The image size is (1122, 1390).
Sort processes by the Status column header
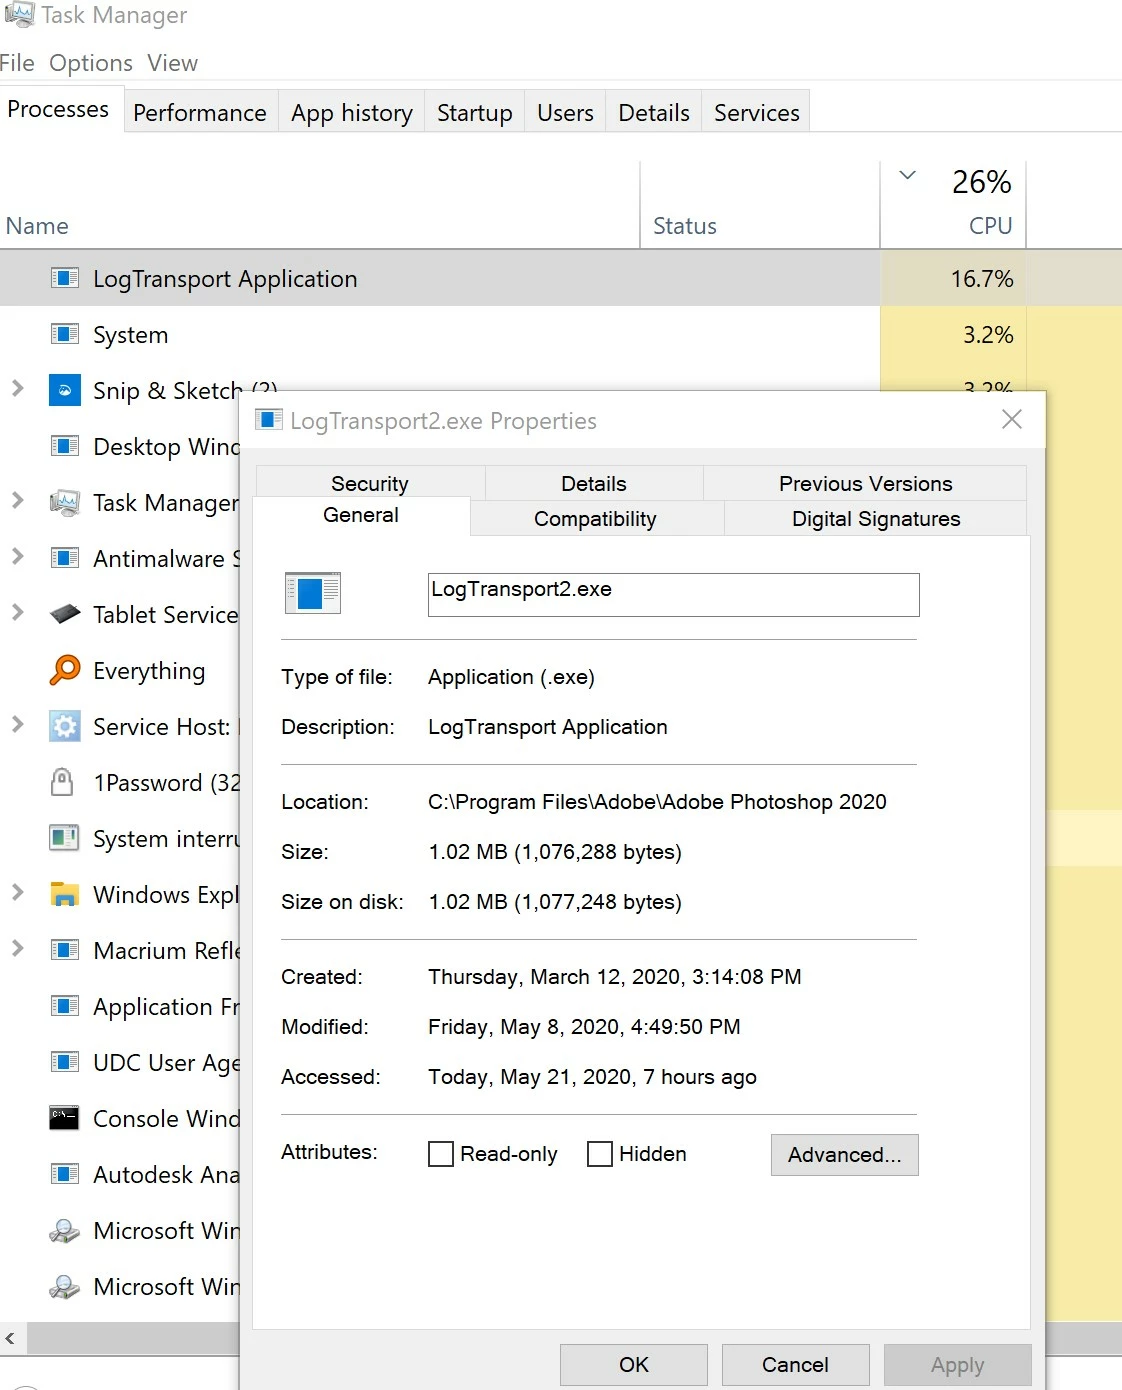click(685, 226)
